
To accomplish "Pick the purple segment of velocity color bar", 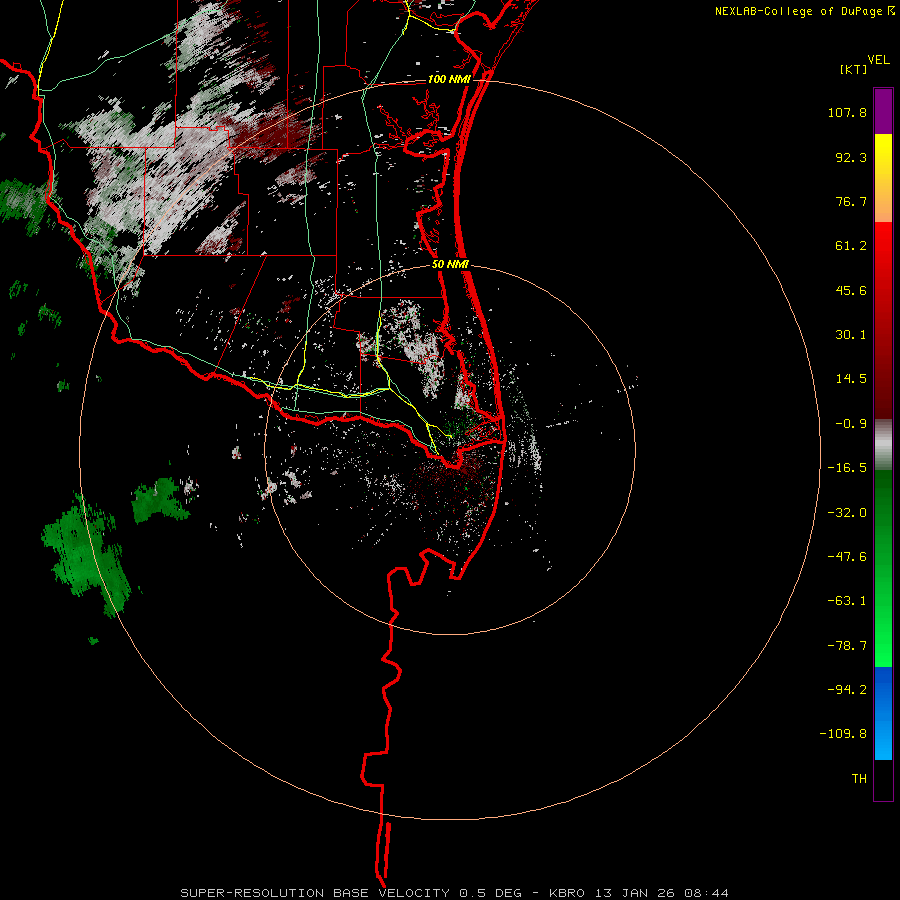I will (883, 111).
